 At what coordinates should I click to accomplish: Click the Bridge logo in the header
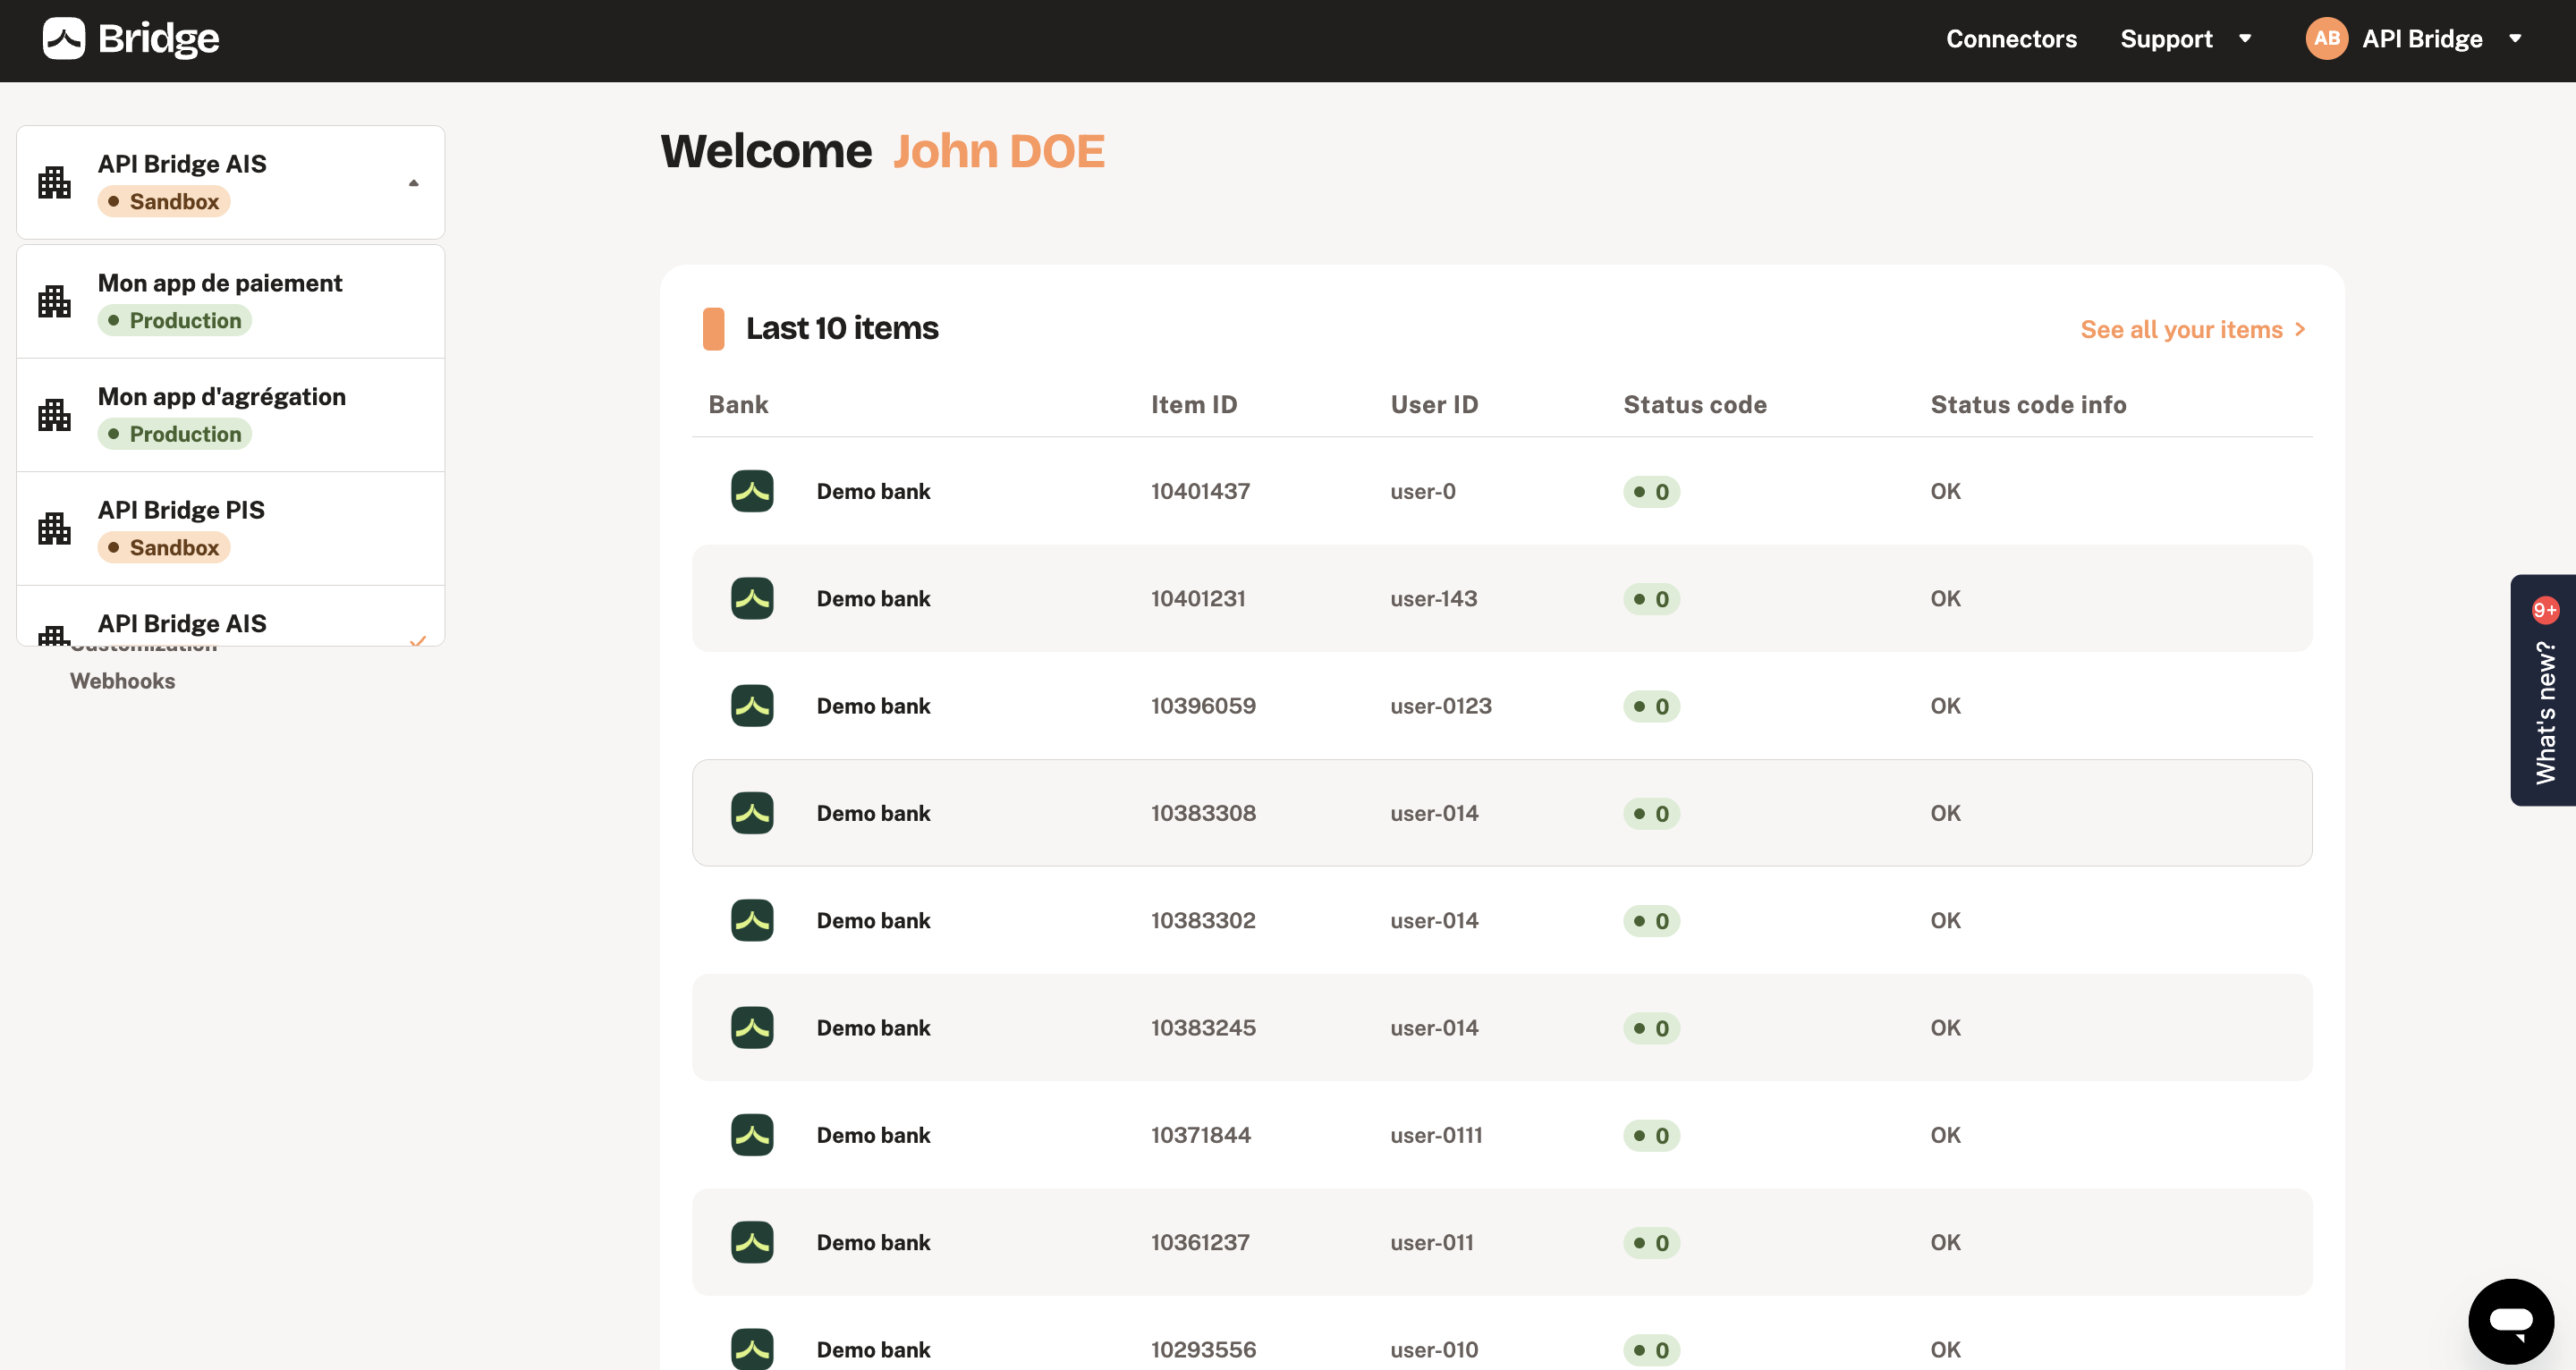click(131, 39)
